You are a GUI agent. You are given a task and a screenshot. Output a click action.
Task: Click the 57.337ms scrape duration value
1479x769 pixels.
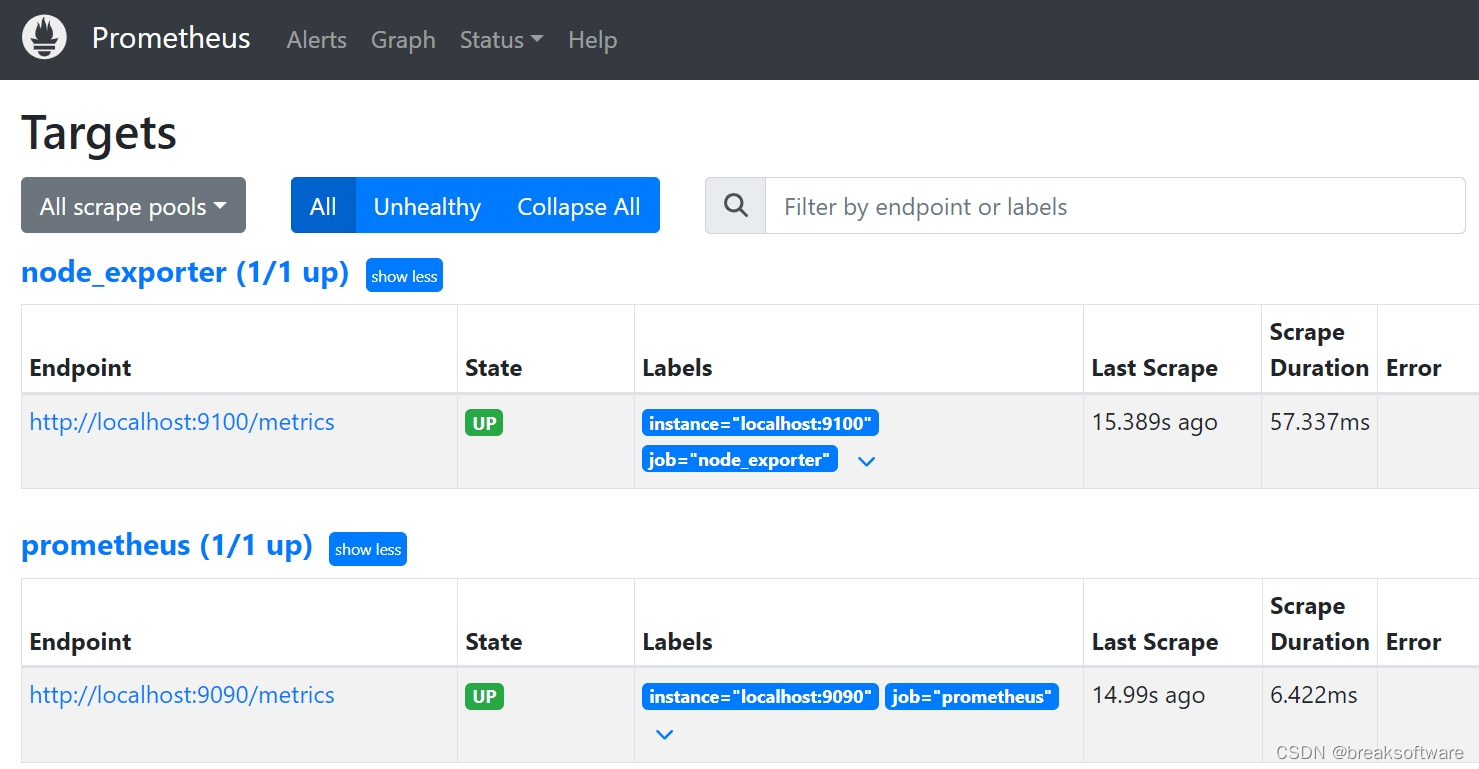(1320, 422)
